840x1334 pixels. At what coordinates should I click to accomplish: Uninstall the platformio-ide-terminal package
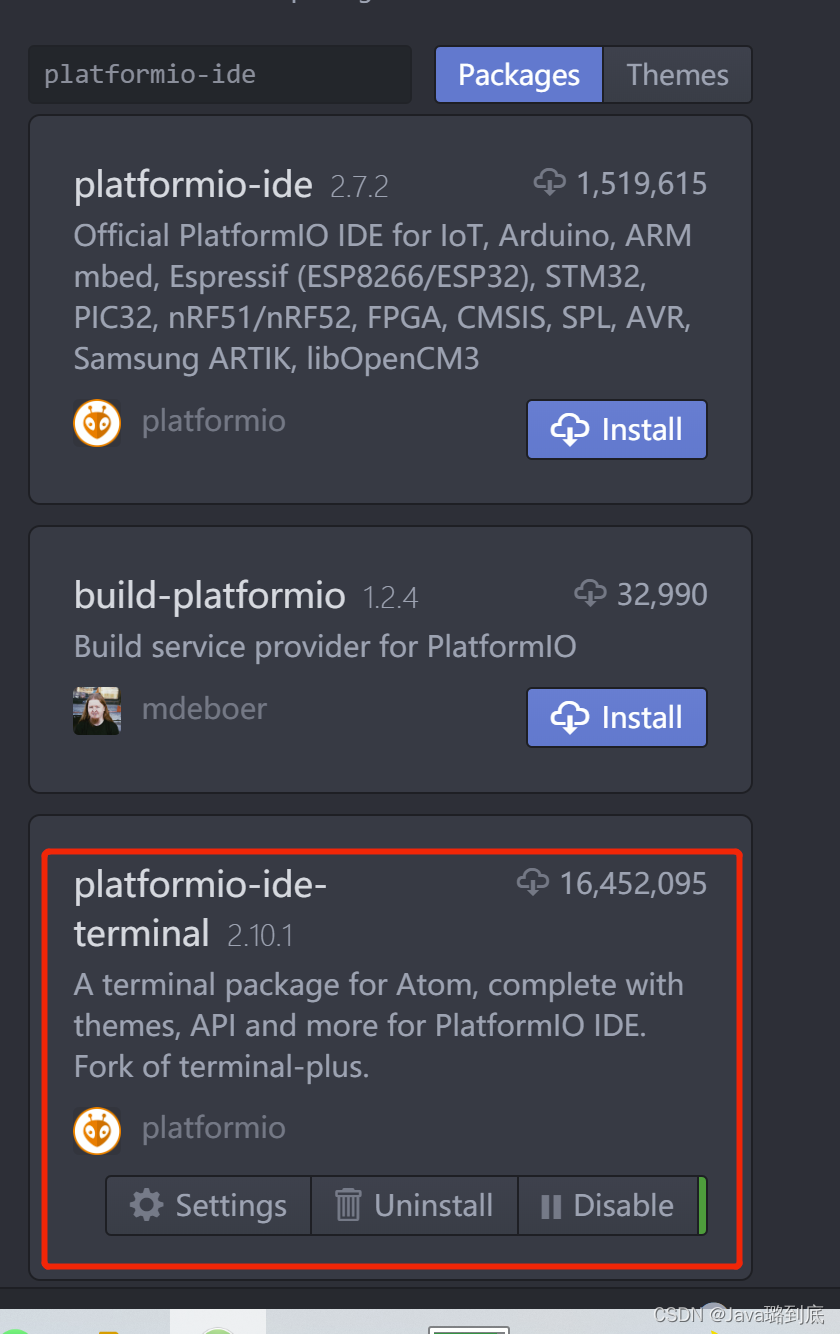[415, 1205]
